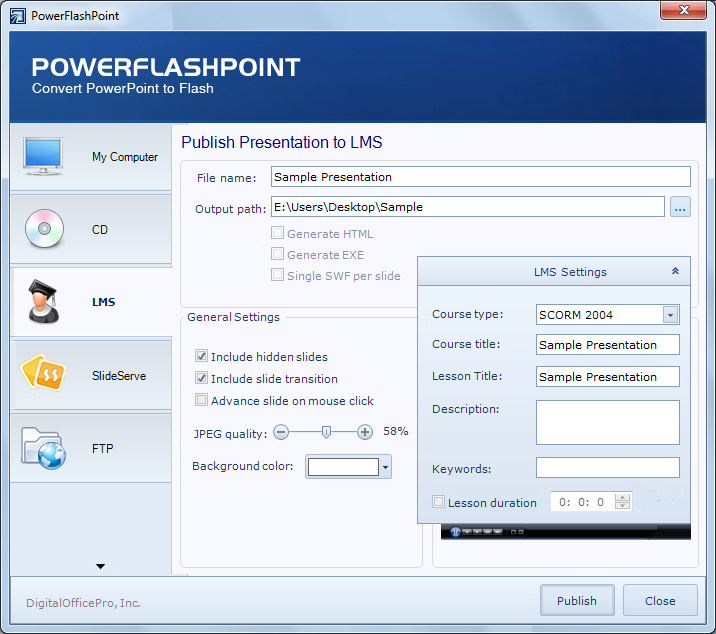Click the JPEG quality slider thumb
Screen dimensions: 716x634
click(x=326, y=432)
